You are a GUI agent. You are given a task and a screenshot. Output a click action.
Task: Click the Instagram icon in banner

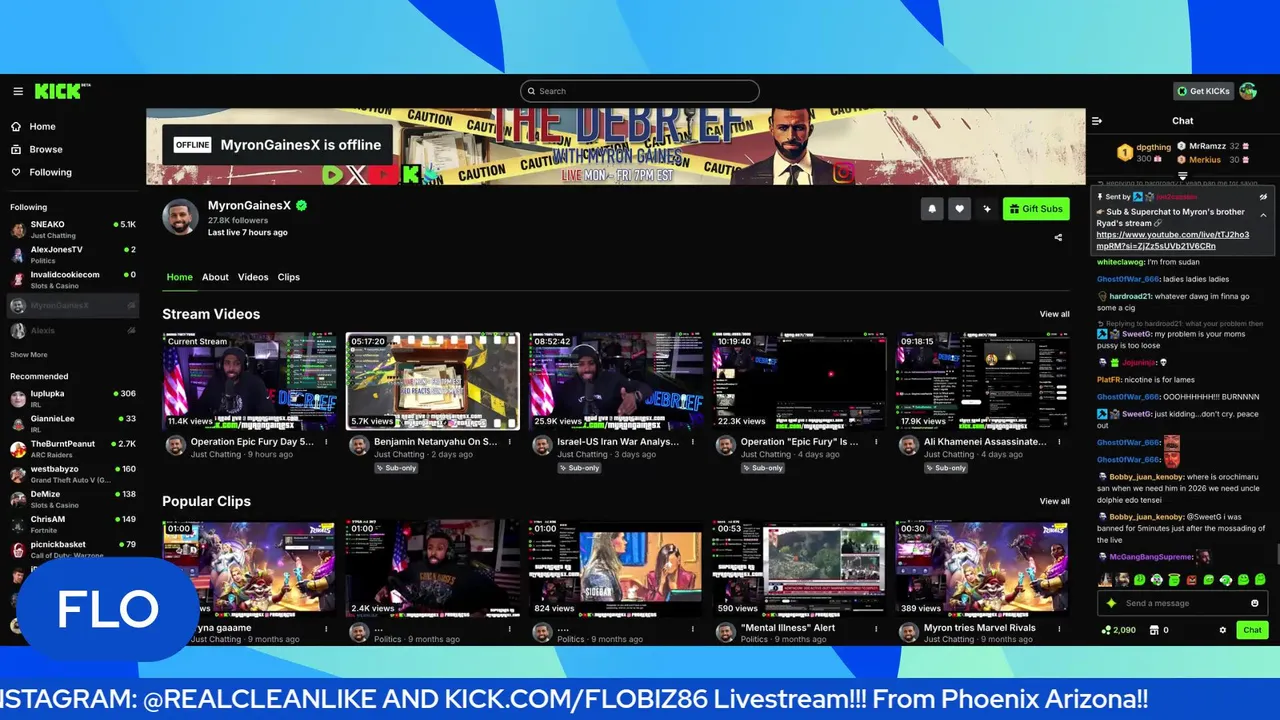click(x=844, y=172)
